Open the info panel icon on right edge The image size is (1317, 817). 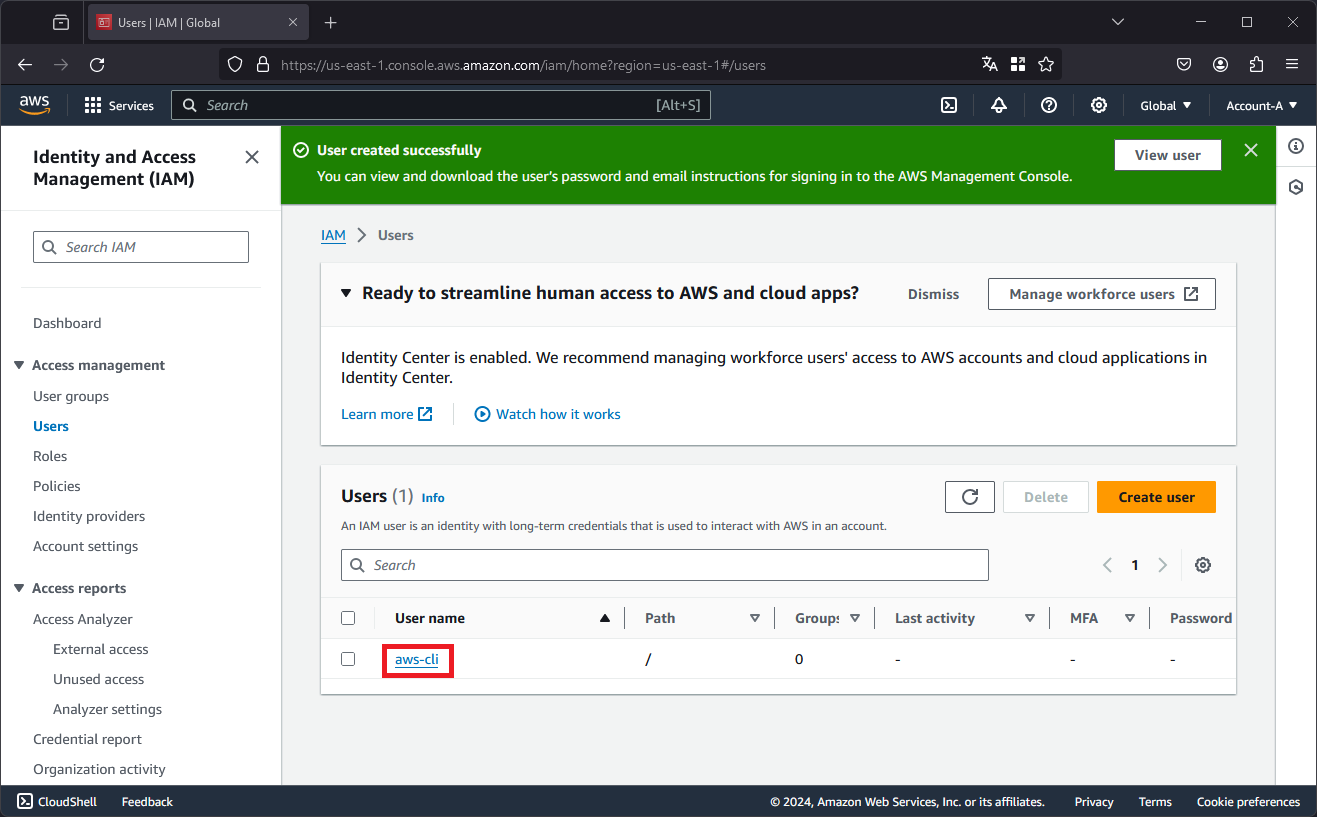point(1296,146)
